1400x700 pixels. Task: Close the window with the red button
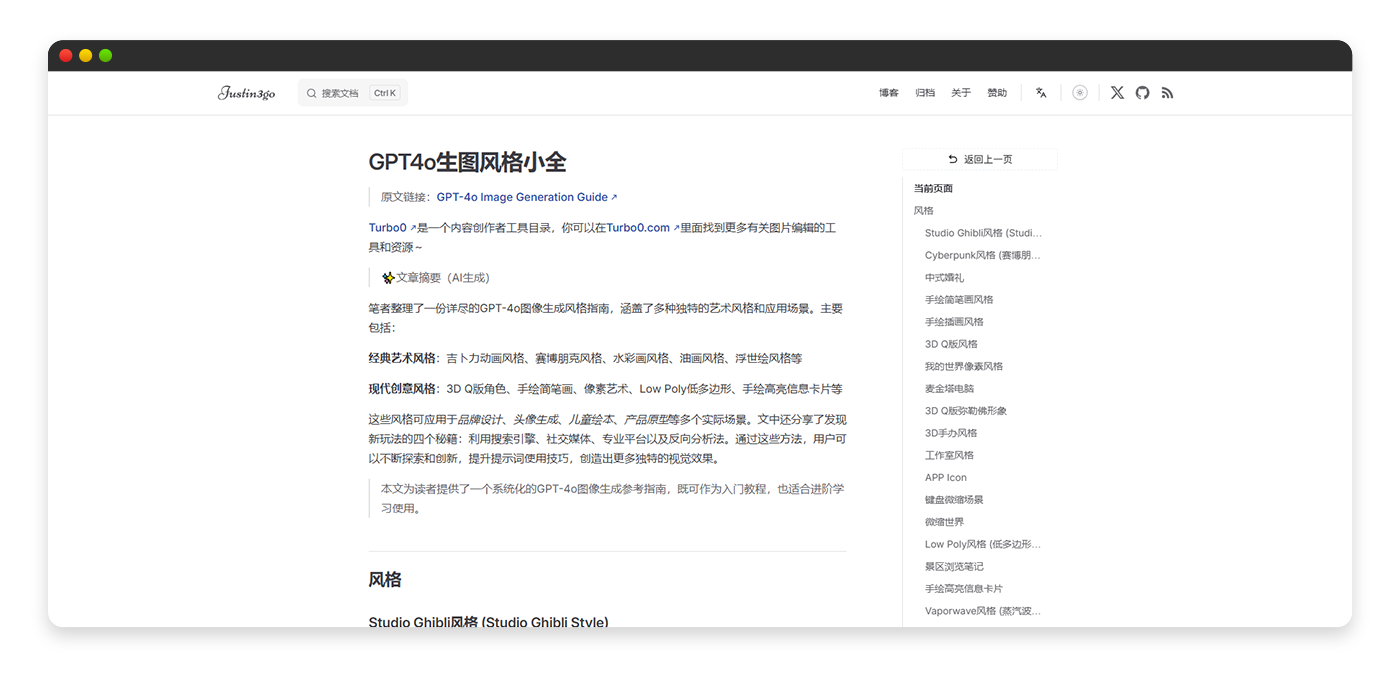pos(66,56)
